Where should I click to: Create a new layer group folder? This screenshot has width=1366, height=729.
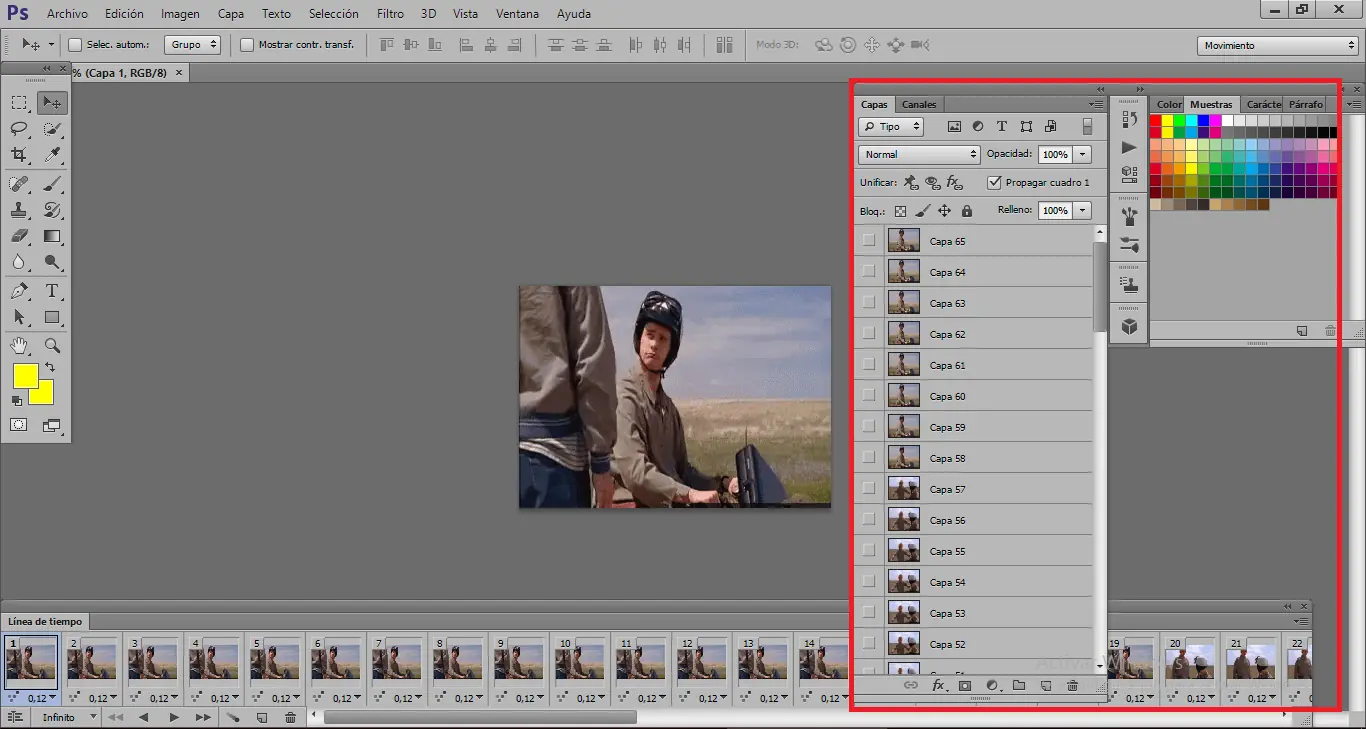(1019, 686)
